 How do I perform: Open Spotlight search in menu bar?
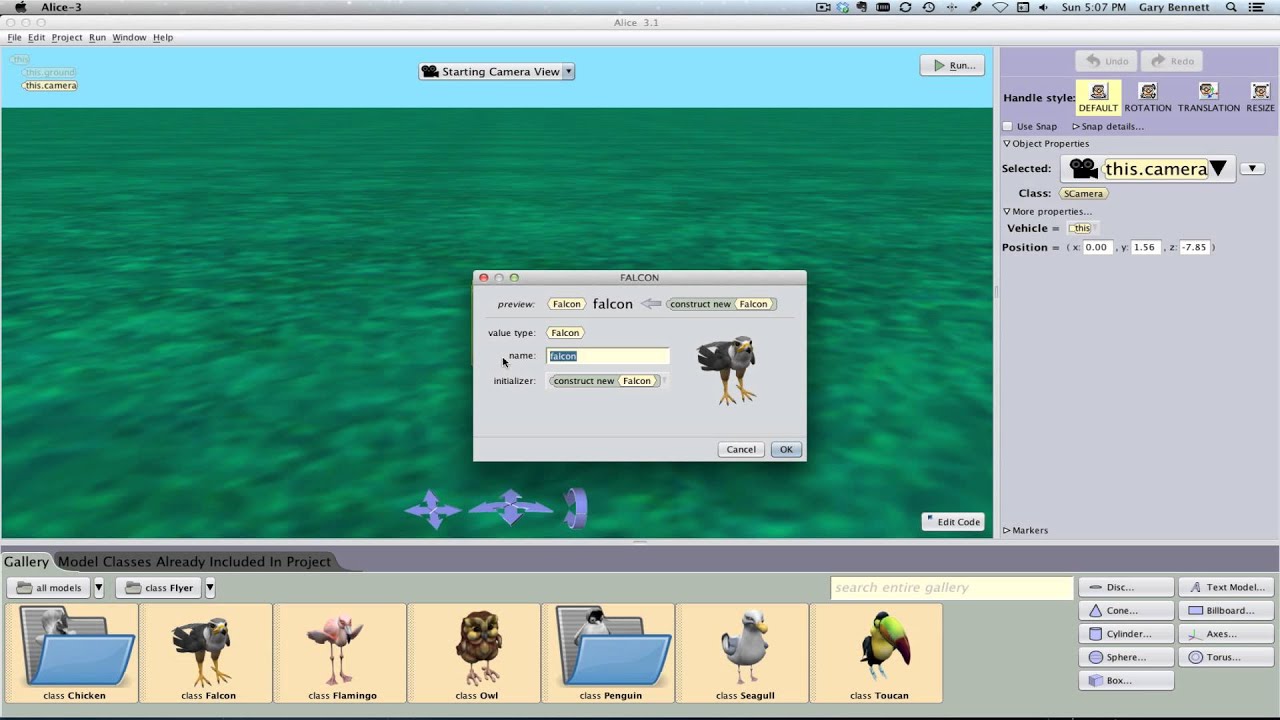[x=1231, y=7]
